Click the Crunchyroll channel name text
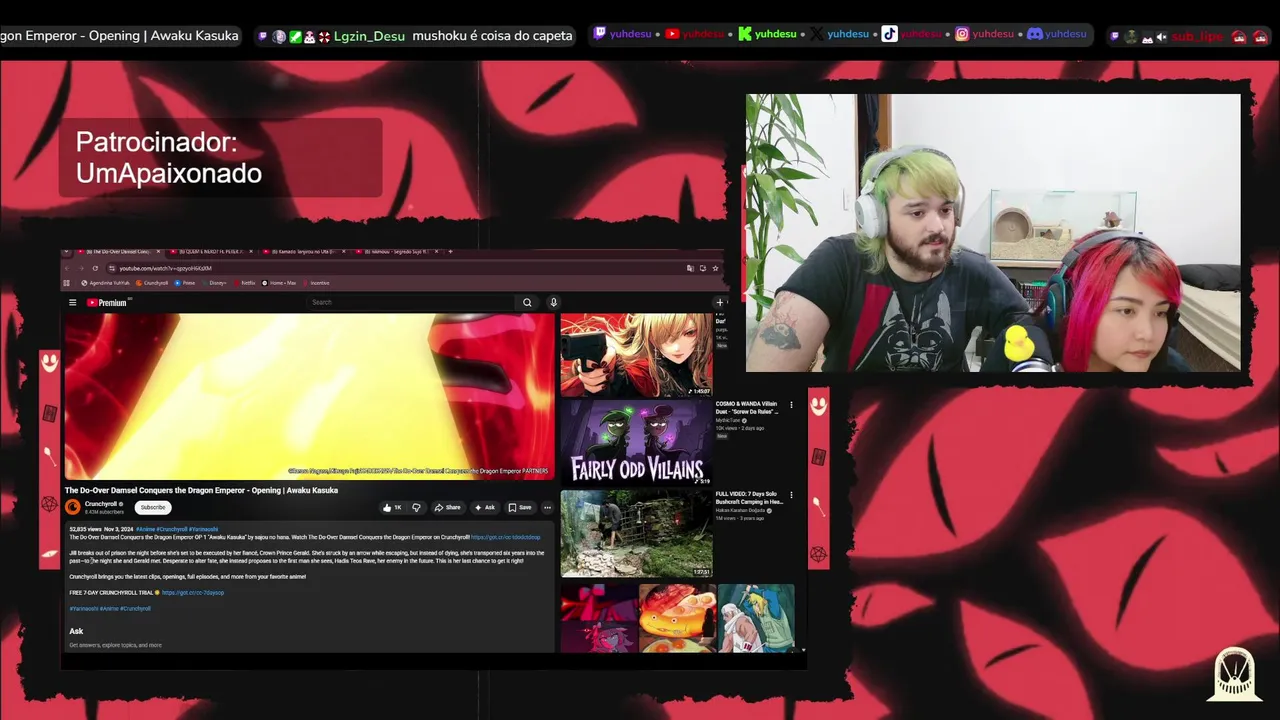 tap(101, 503)
